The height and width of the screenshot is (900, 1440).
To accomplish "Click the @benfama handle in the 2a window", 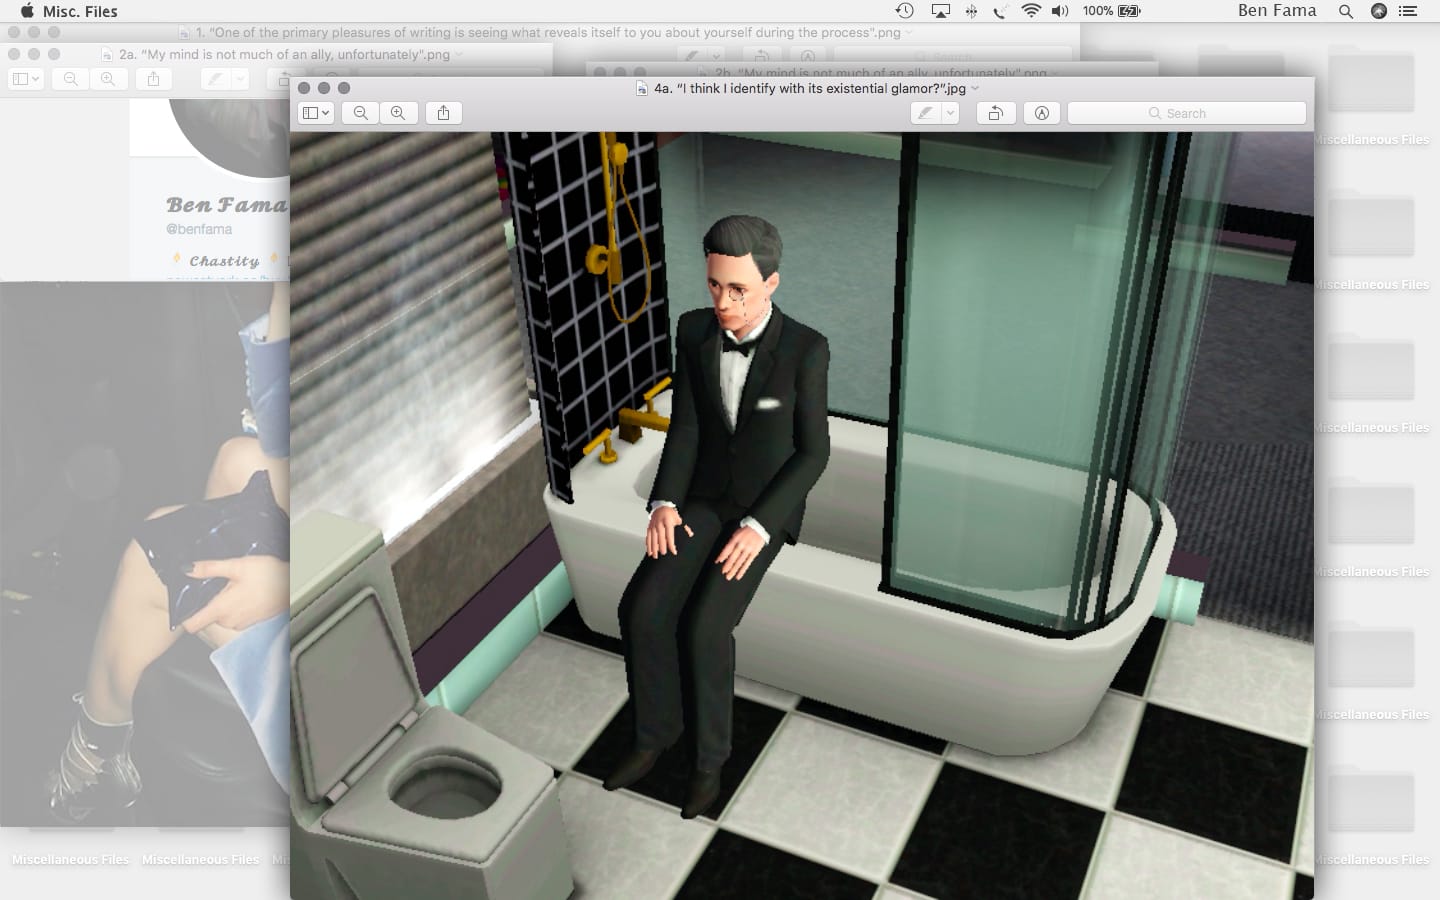I will point(199,229).
